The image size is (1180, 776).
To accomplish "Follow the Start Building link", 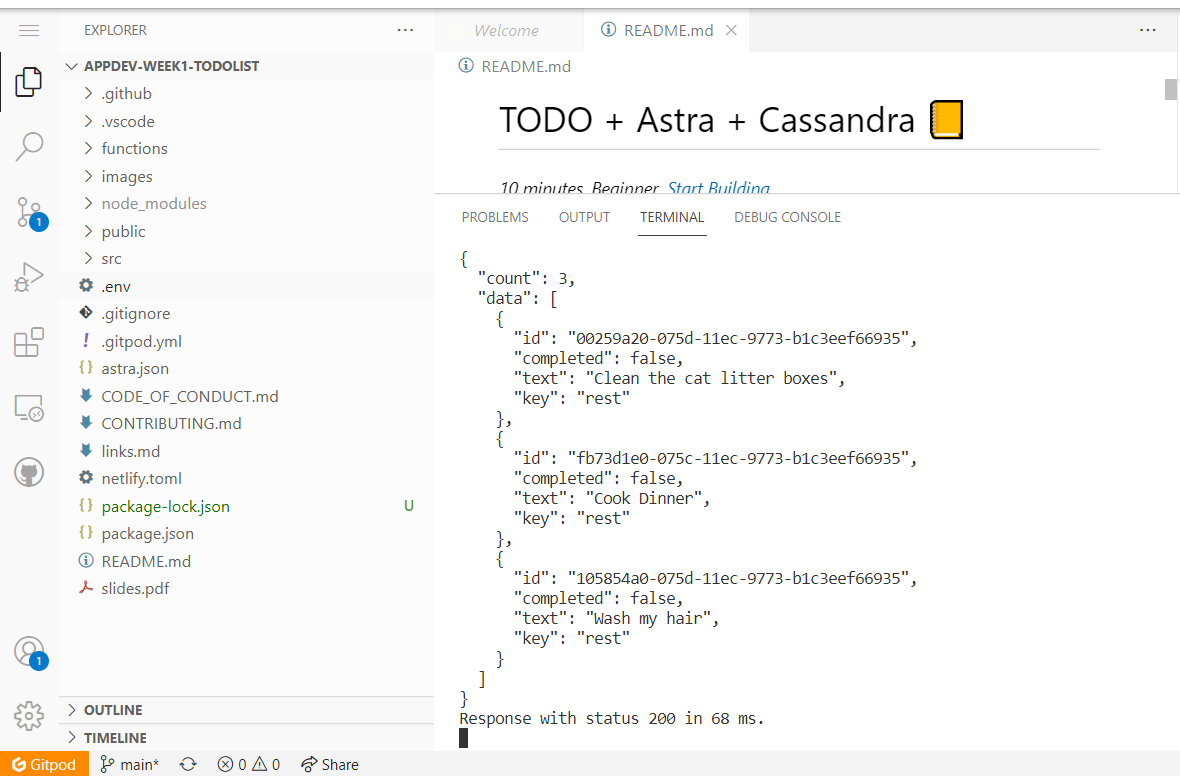I will point(719,187).
